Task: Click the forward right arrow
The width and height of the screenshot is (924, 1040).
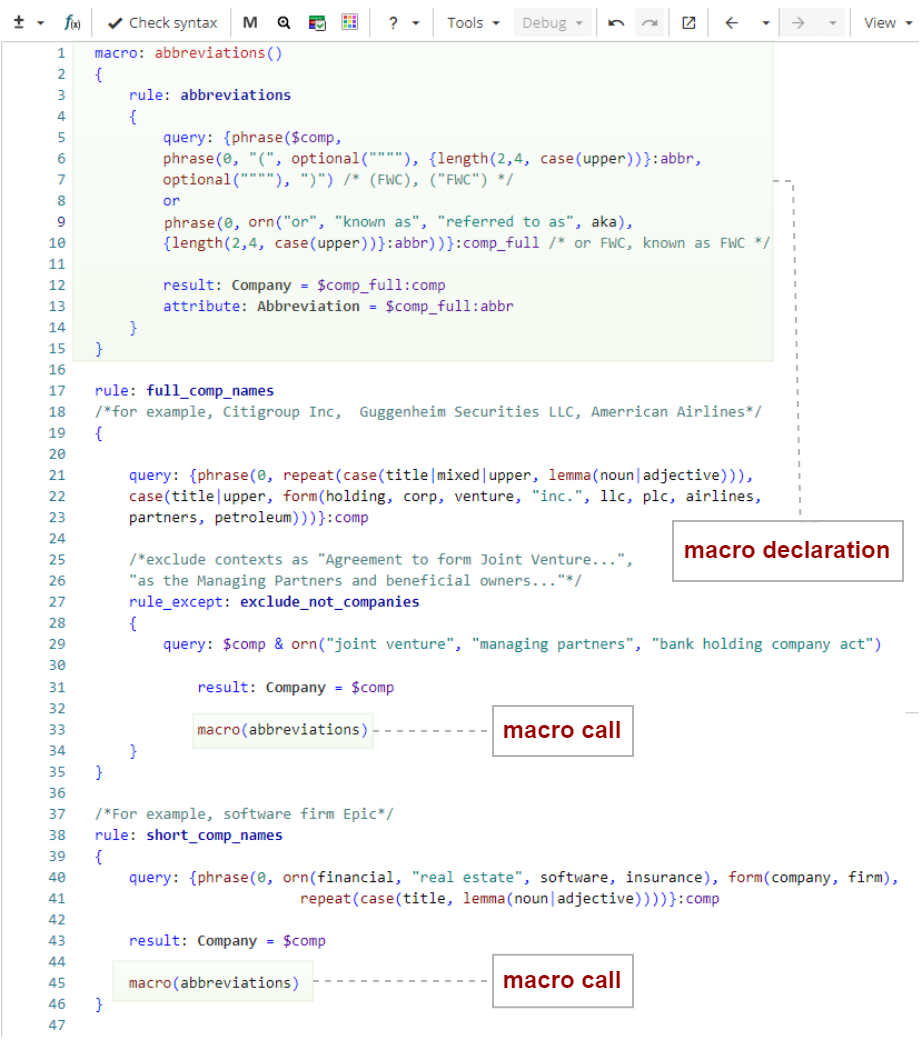Action: pos(798,22)
